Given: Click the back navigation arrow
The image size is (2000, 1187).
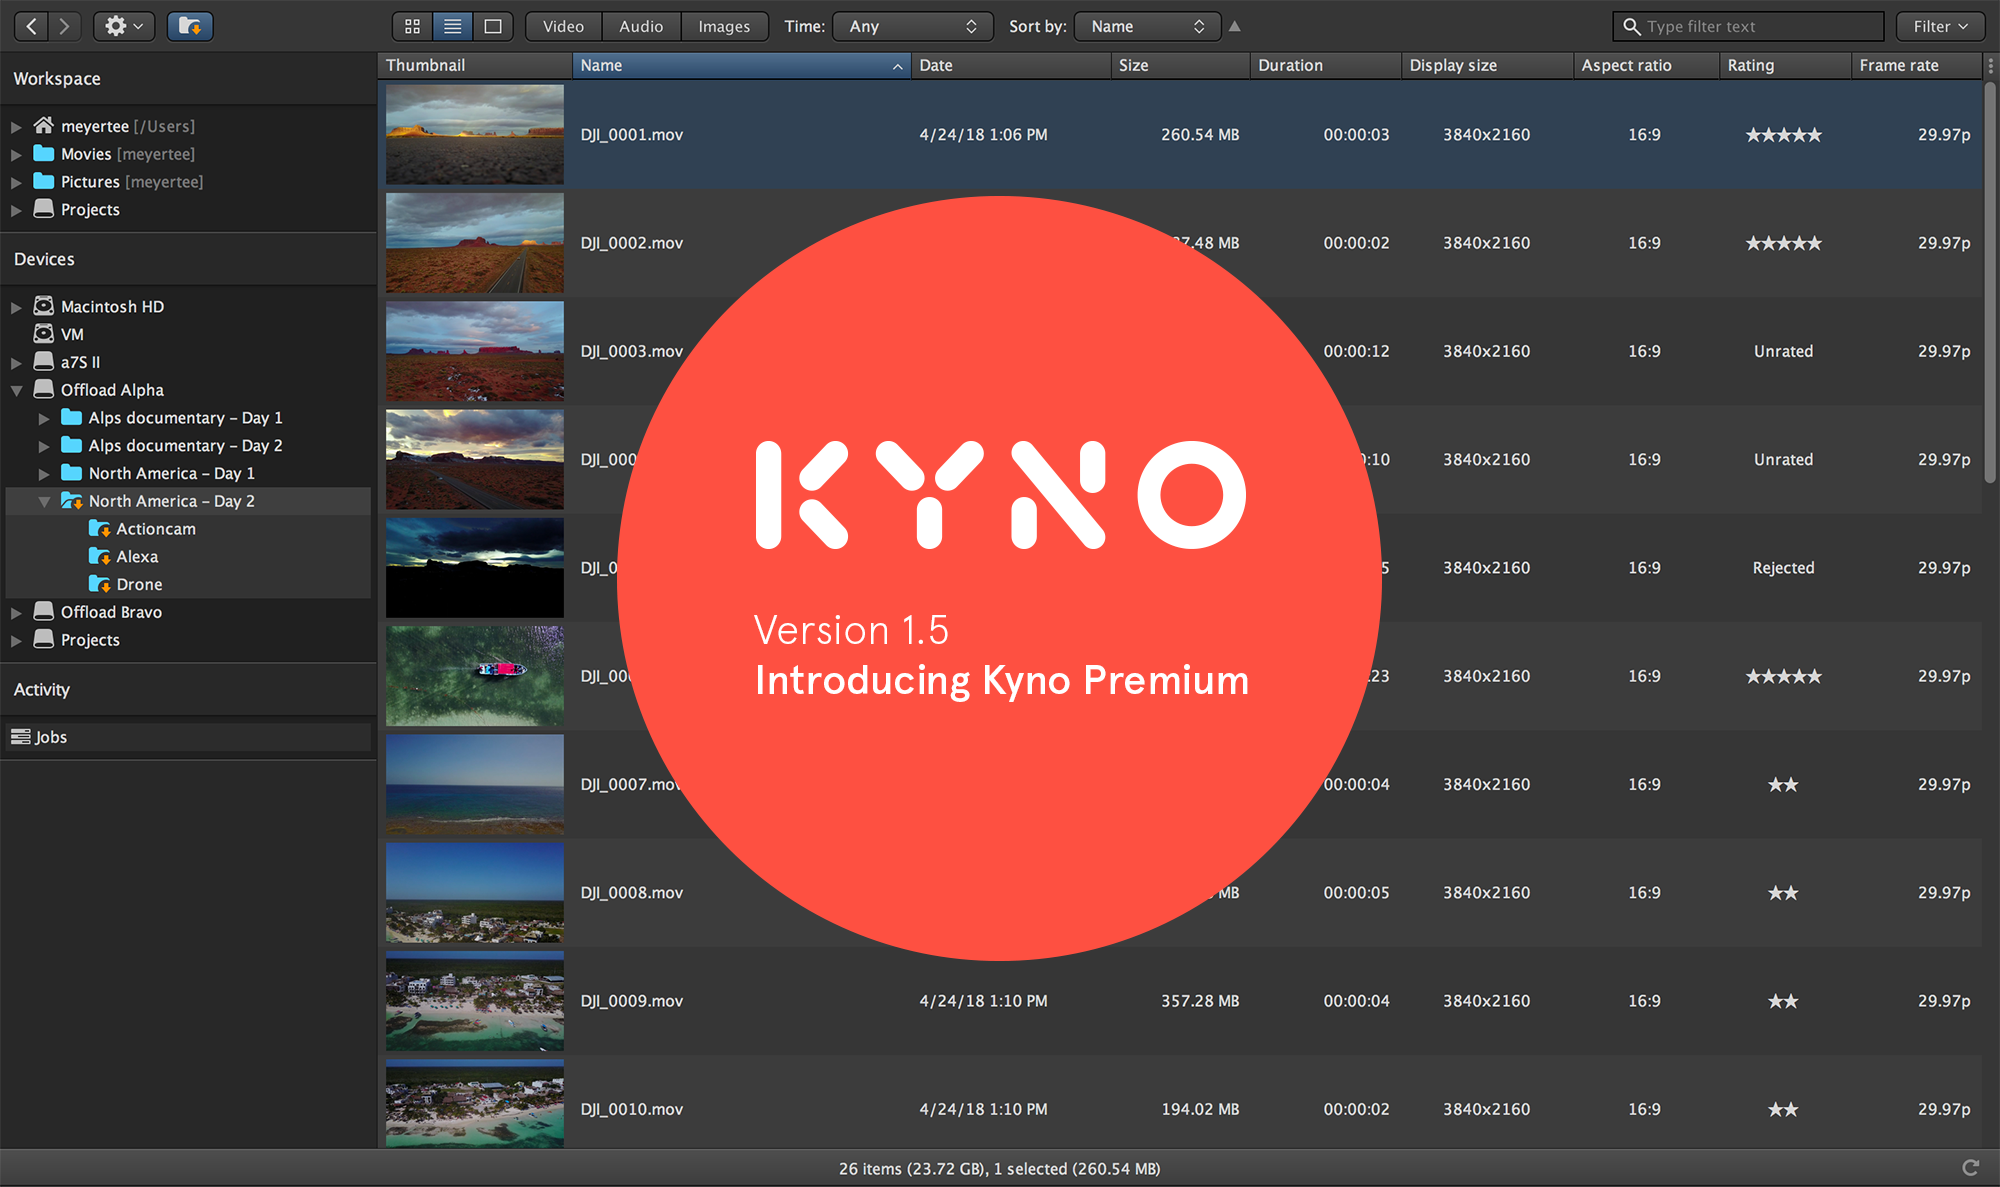Looking at the screenshot, I should click(32, 26).
